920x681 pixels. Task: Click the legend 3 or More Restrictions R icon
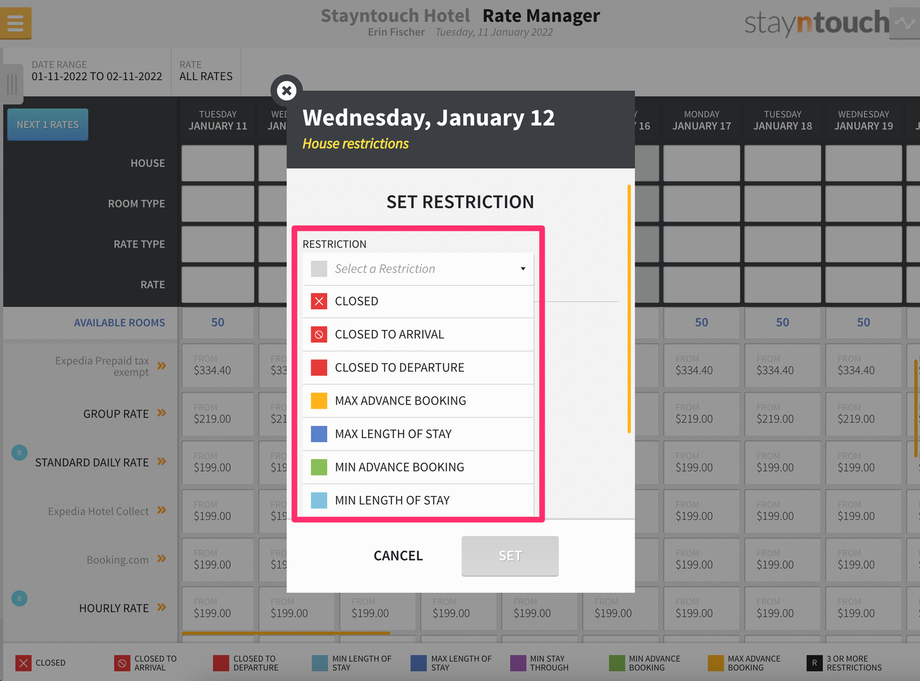pos(814,663)
